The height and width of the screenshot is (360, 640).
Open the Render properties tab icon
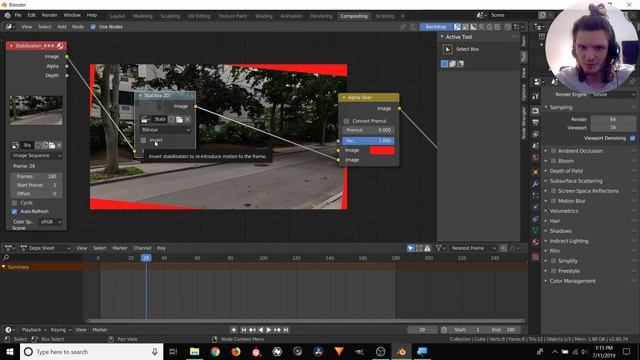[x=536, y=111]
